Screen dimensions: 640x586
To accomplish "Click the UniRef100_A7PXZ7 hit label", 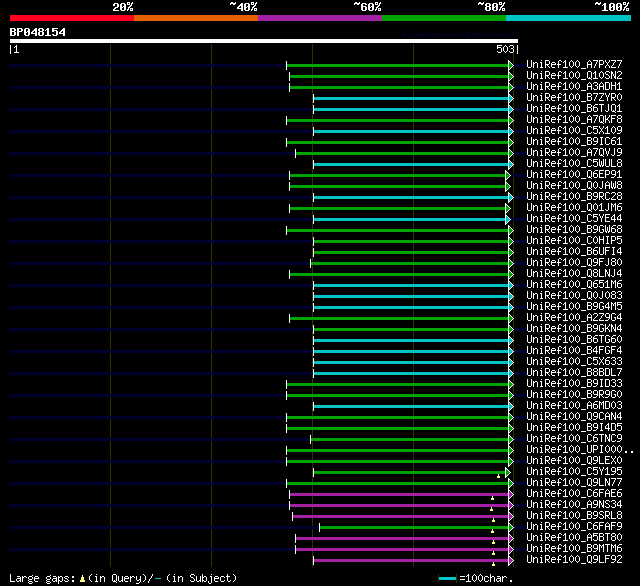I will coord(574,64).
